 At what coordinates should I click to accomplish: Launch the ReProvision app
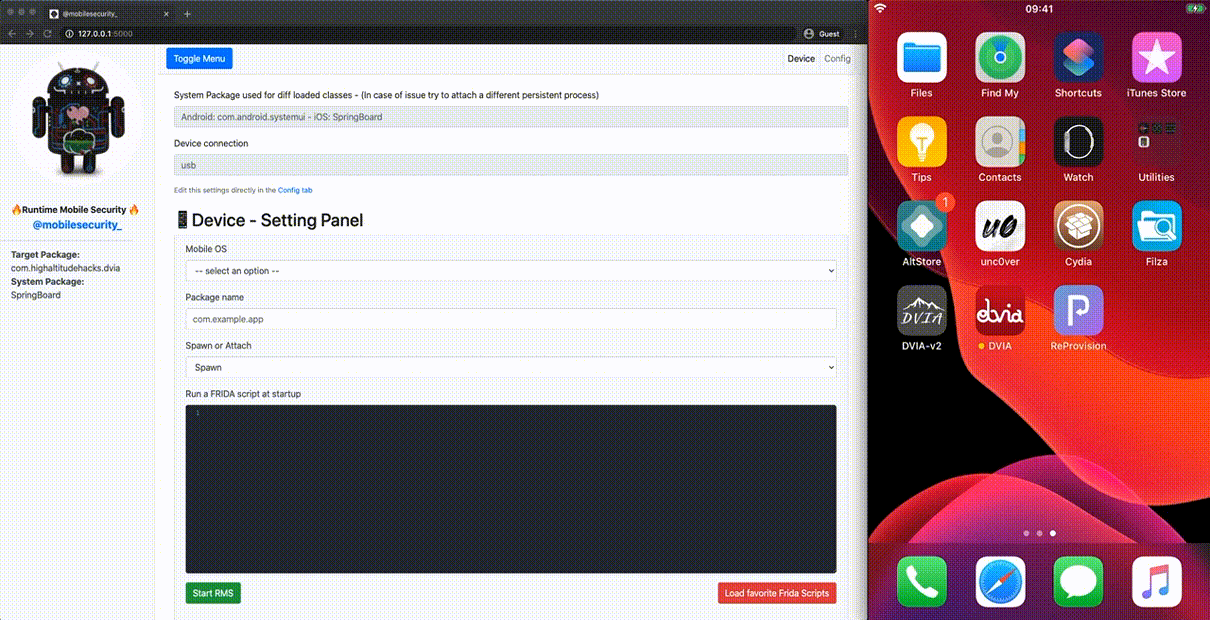click(1078, 311)
